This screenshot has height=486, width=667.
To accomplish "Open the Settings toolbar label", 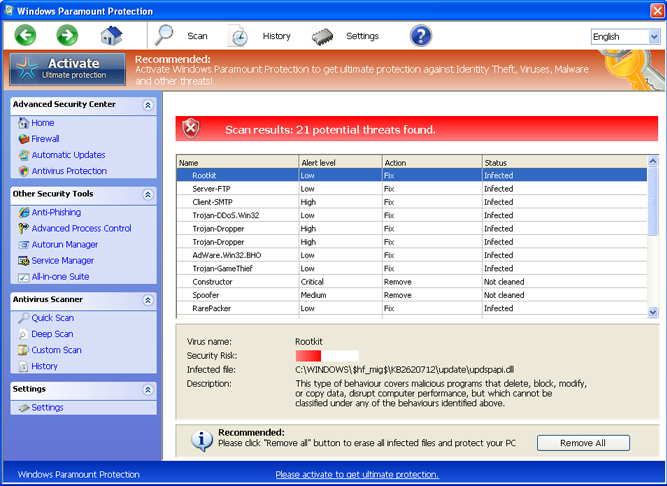I will coord(362,36).
